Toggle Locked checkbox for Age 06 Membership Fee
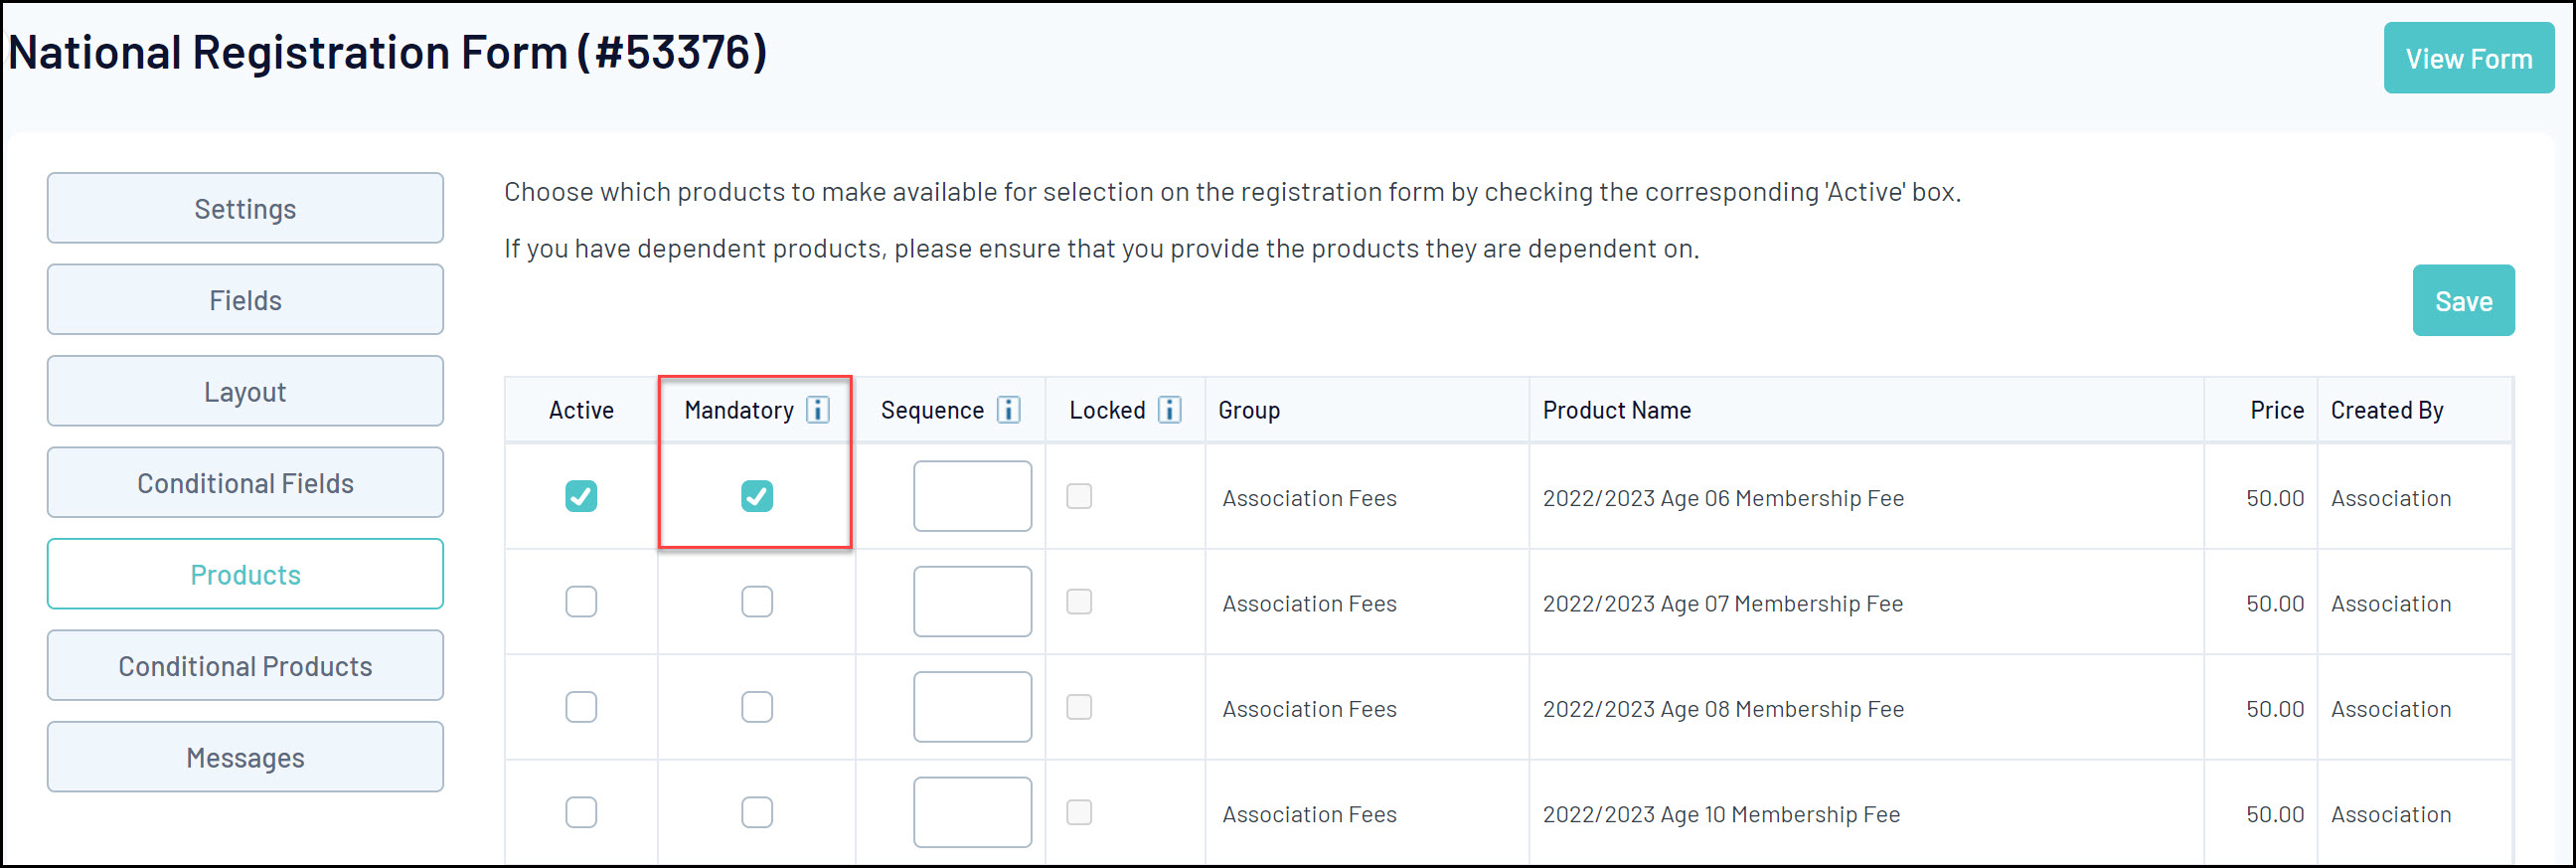 click(1079, 496)
